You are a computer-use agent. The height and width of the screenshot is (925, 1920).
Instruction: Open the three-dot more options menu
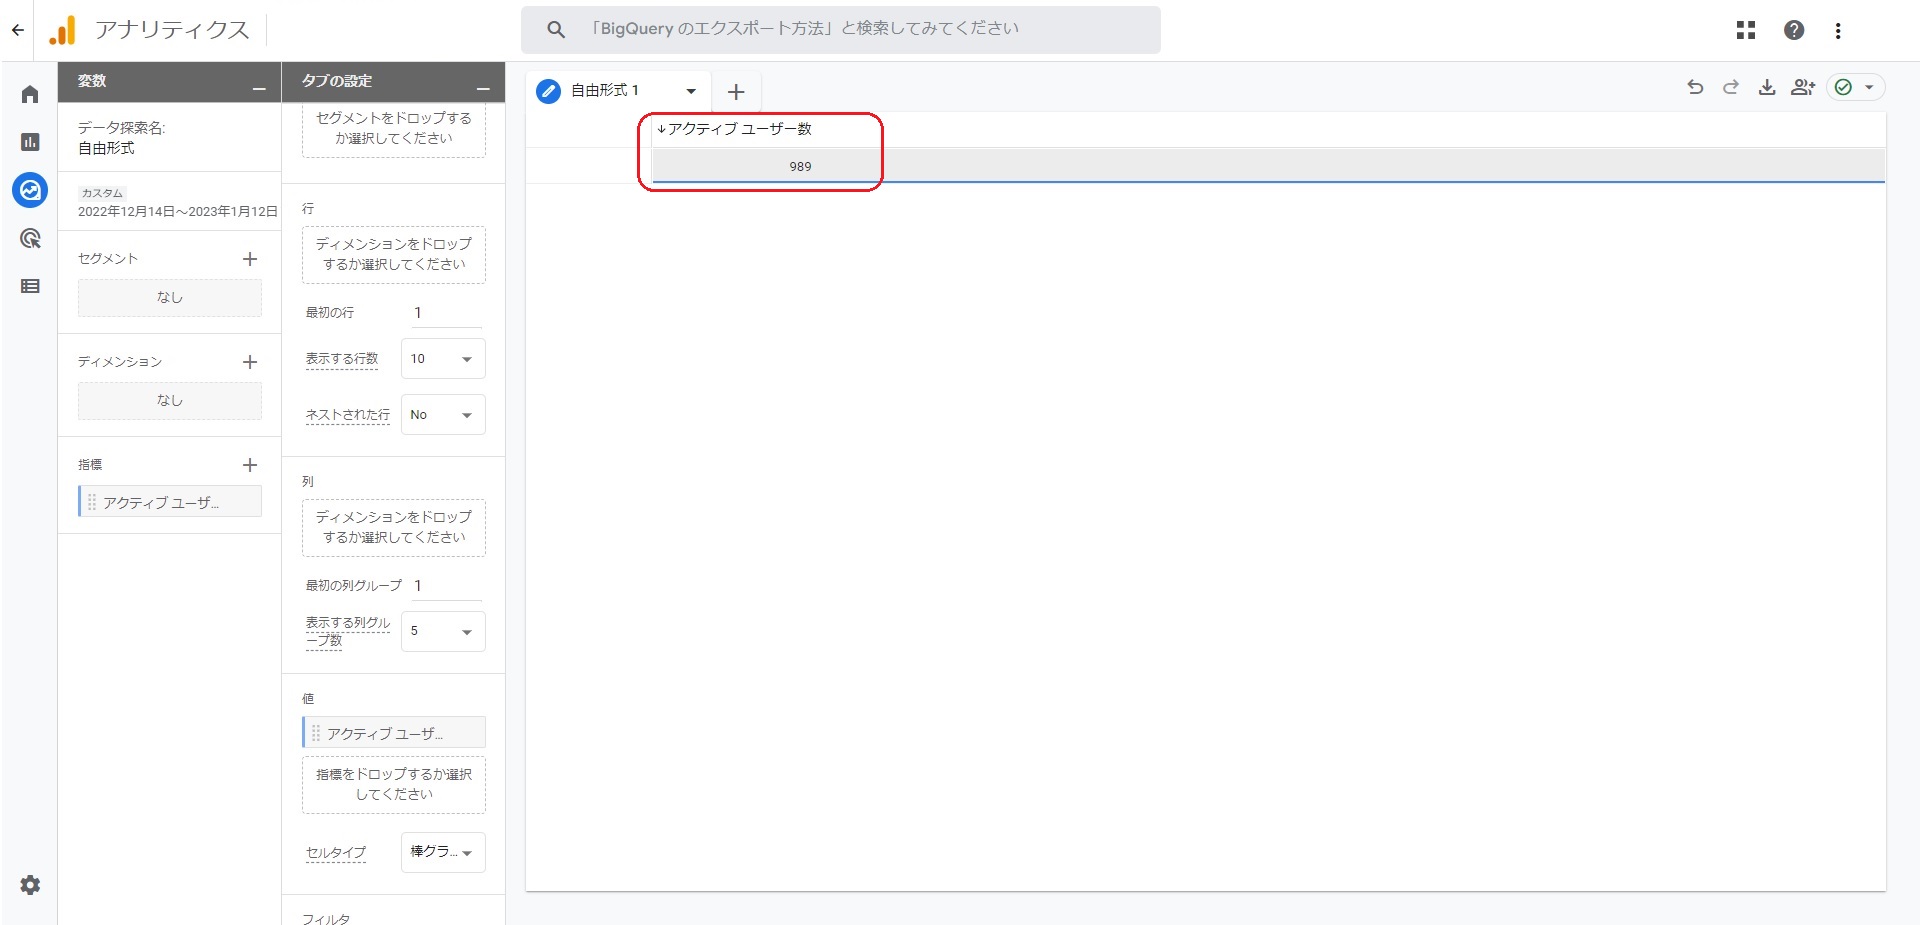(x=1838, y=30)
